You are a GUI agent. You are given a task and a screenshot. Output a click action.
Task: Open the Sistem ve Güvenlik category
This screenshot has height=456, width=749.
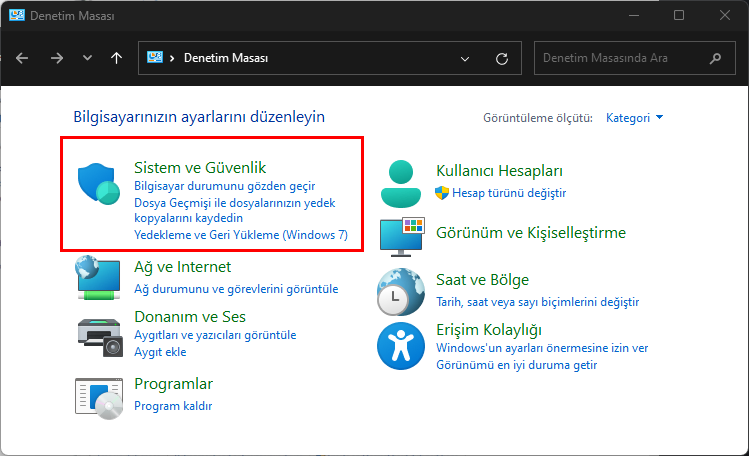pyautogui.click(x=200, y=168)
